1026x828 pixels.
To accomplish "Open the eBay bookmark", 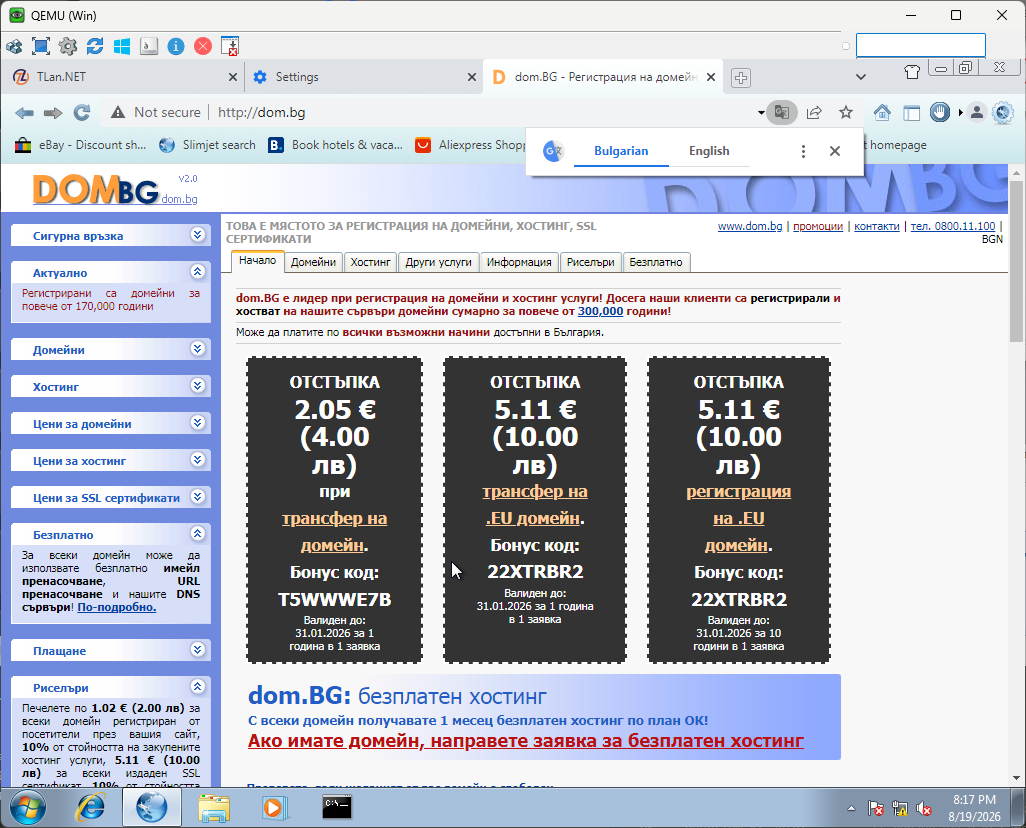I will [x=80, y=145].
